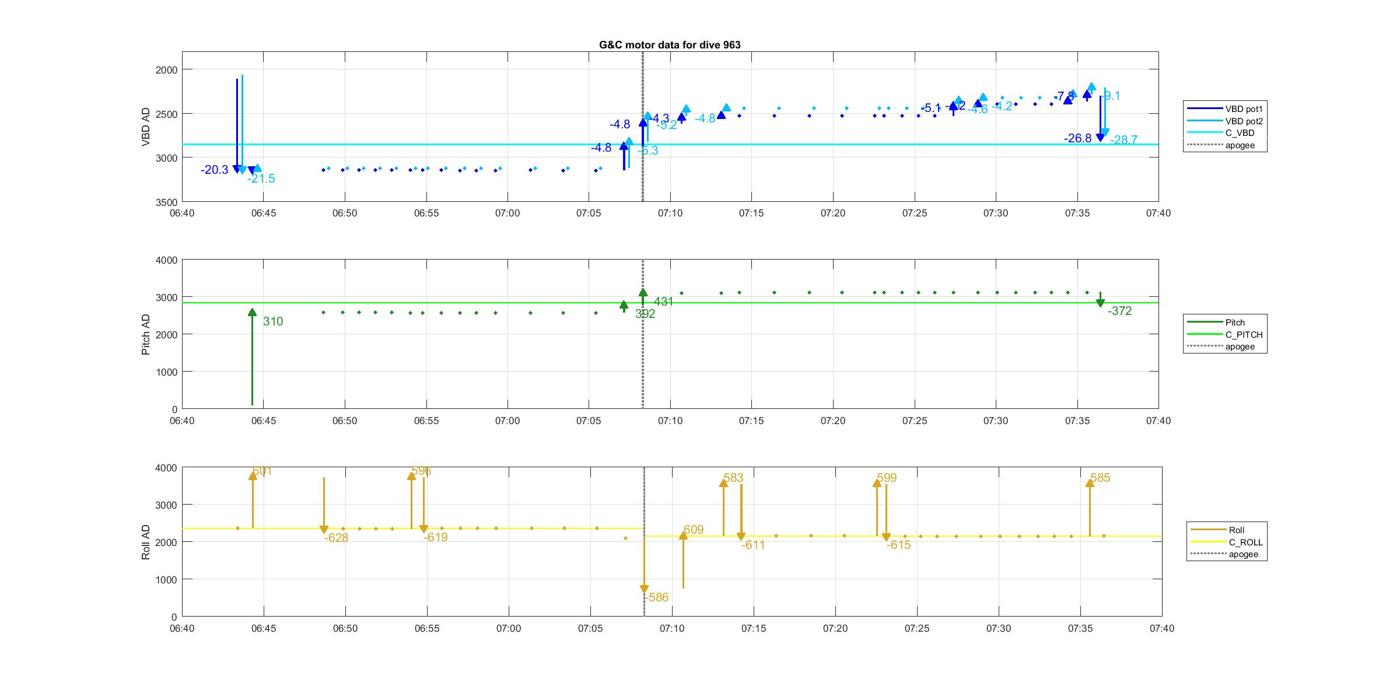Click the '-372' pitch value label
The height and width of the screenshot is (693, 1400).
pyautogui.click(x=1120, y=312)
